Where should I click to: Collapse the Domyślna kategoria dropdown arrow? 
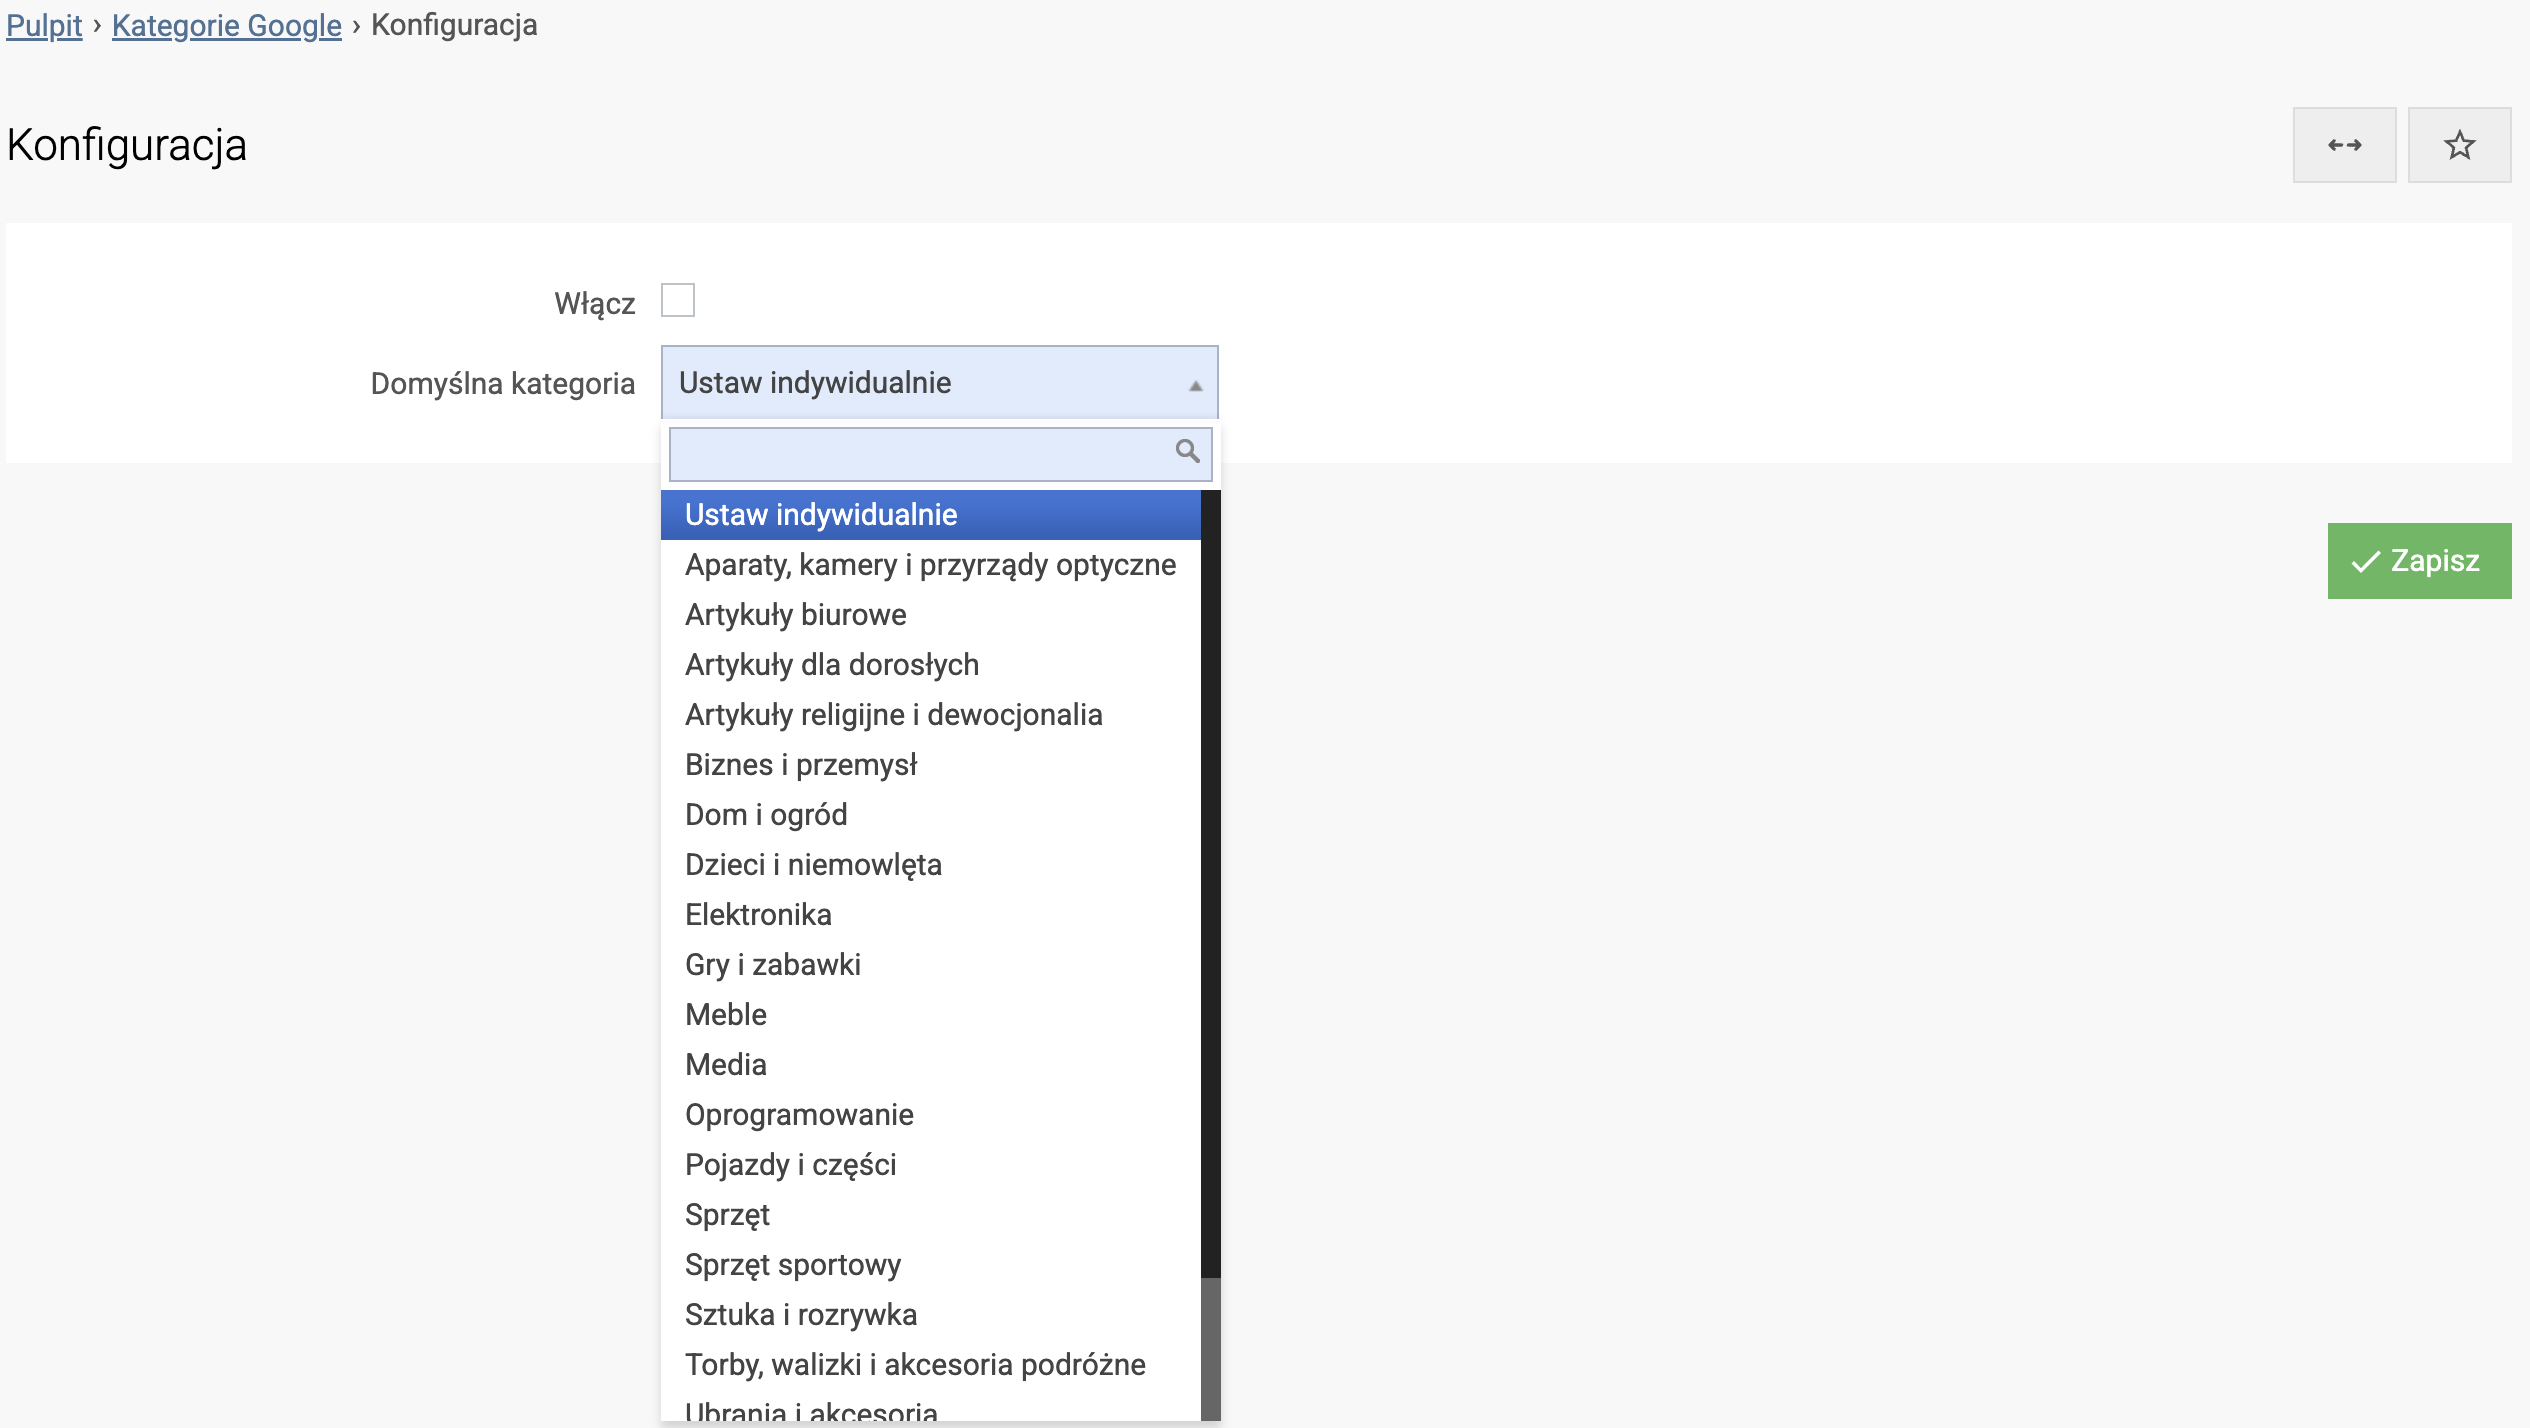point(1194,385)
